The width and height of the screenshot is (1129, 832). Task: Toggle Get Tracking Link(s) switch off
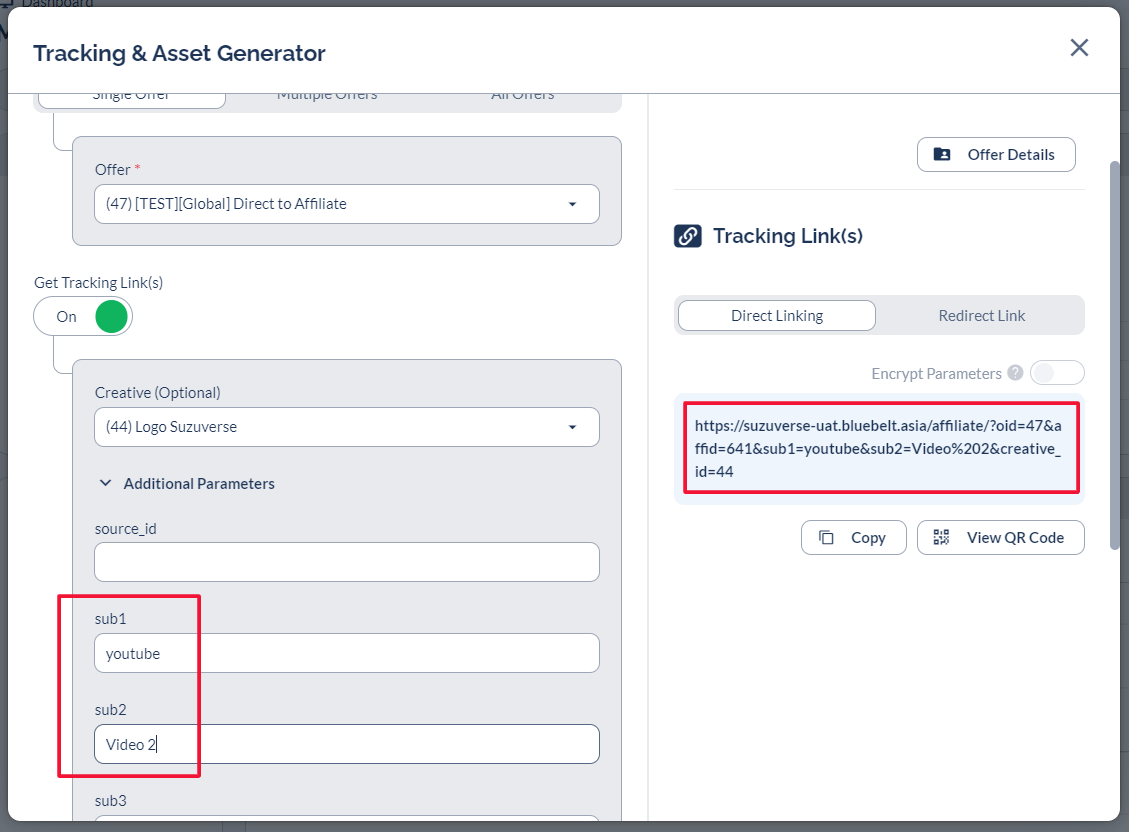(x=83, y=317)
